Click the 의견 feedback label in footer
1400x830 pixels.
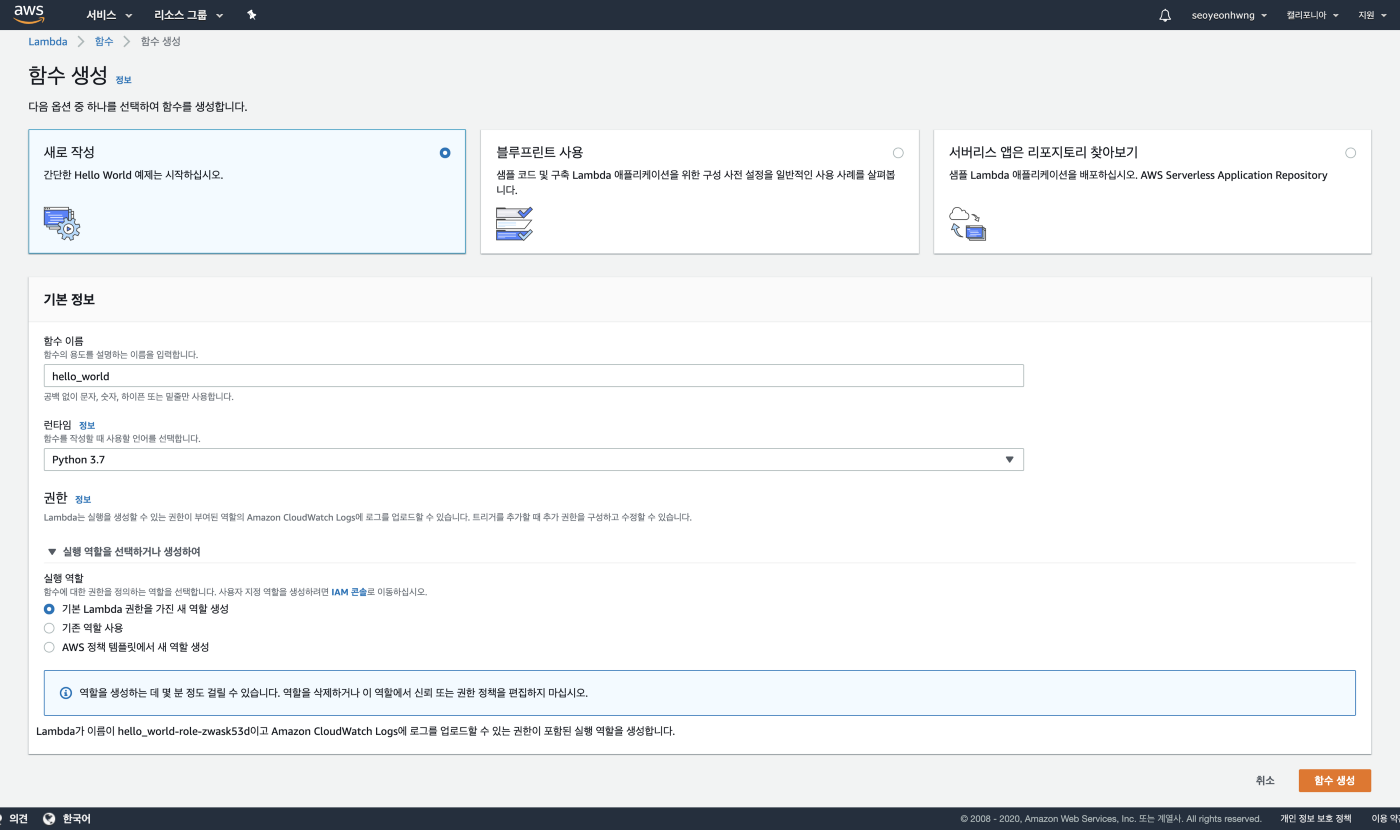coord(18,818)
